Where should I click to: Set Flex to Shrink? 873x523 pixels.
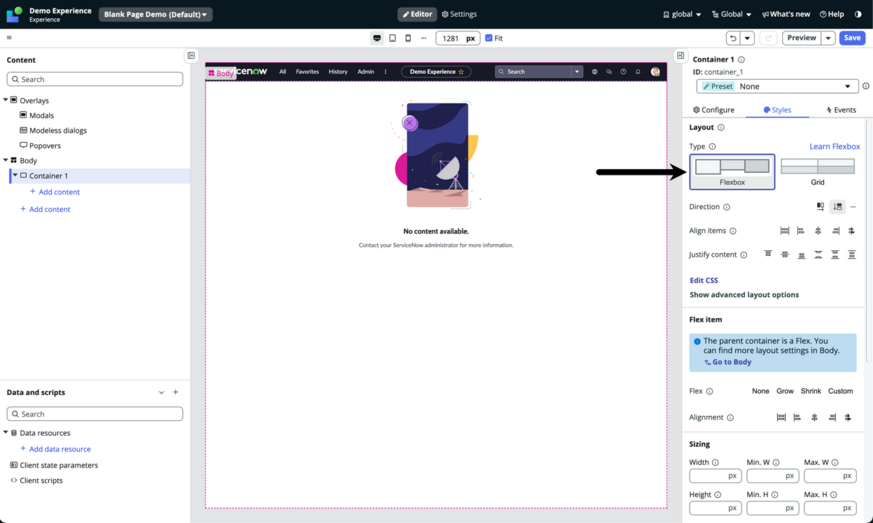point(811,391)
